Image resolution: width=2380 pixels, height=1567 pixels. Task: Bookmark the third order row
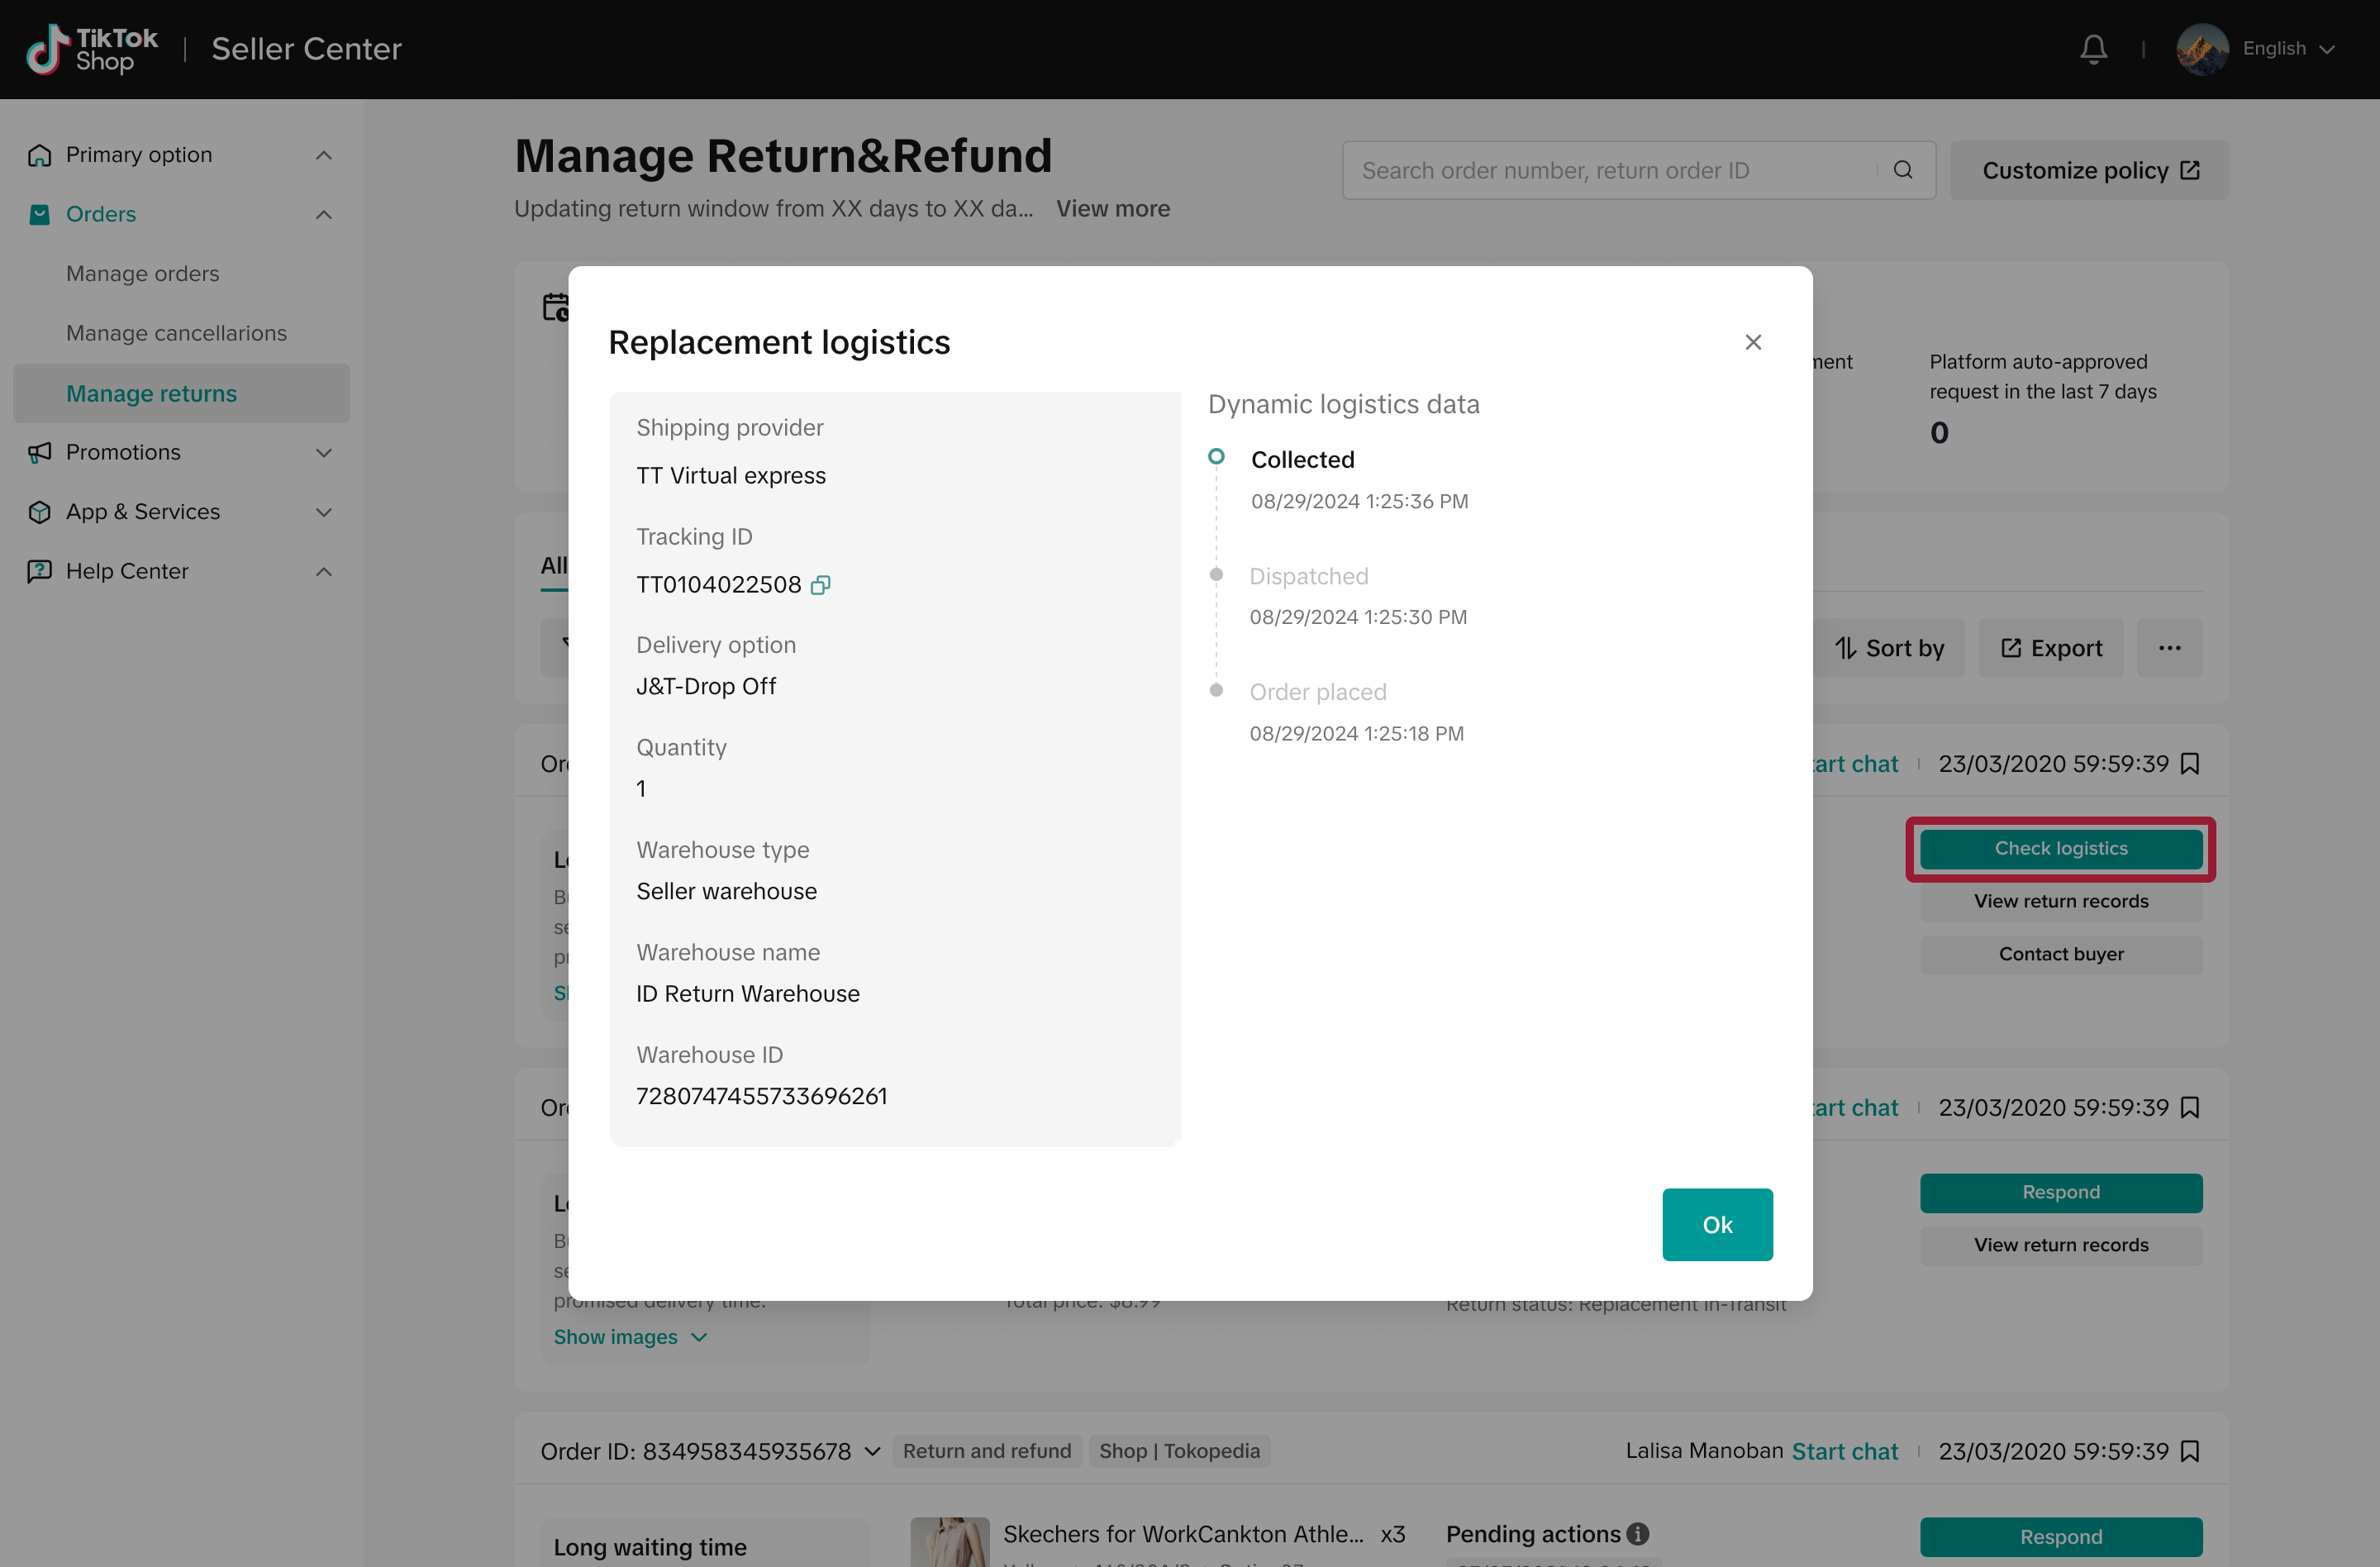click(x=2189, y=1451)
